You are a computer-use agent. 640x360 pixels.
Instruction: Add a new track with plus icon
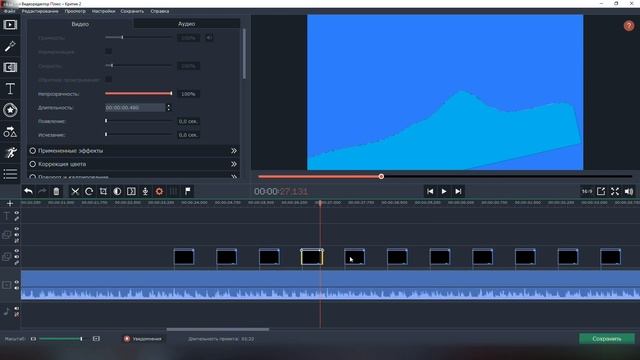coord(10,203)
